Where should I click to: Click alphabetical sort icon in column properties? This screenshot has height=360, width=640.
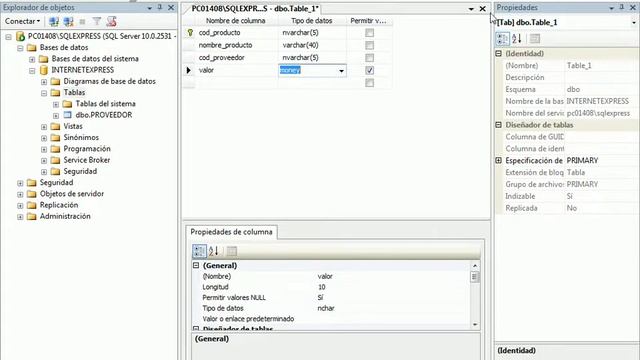pos(213,251)
